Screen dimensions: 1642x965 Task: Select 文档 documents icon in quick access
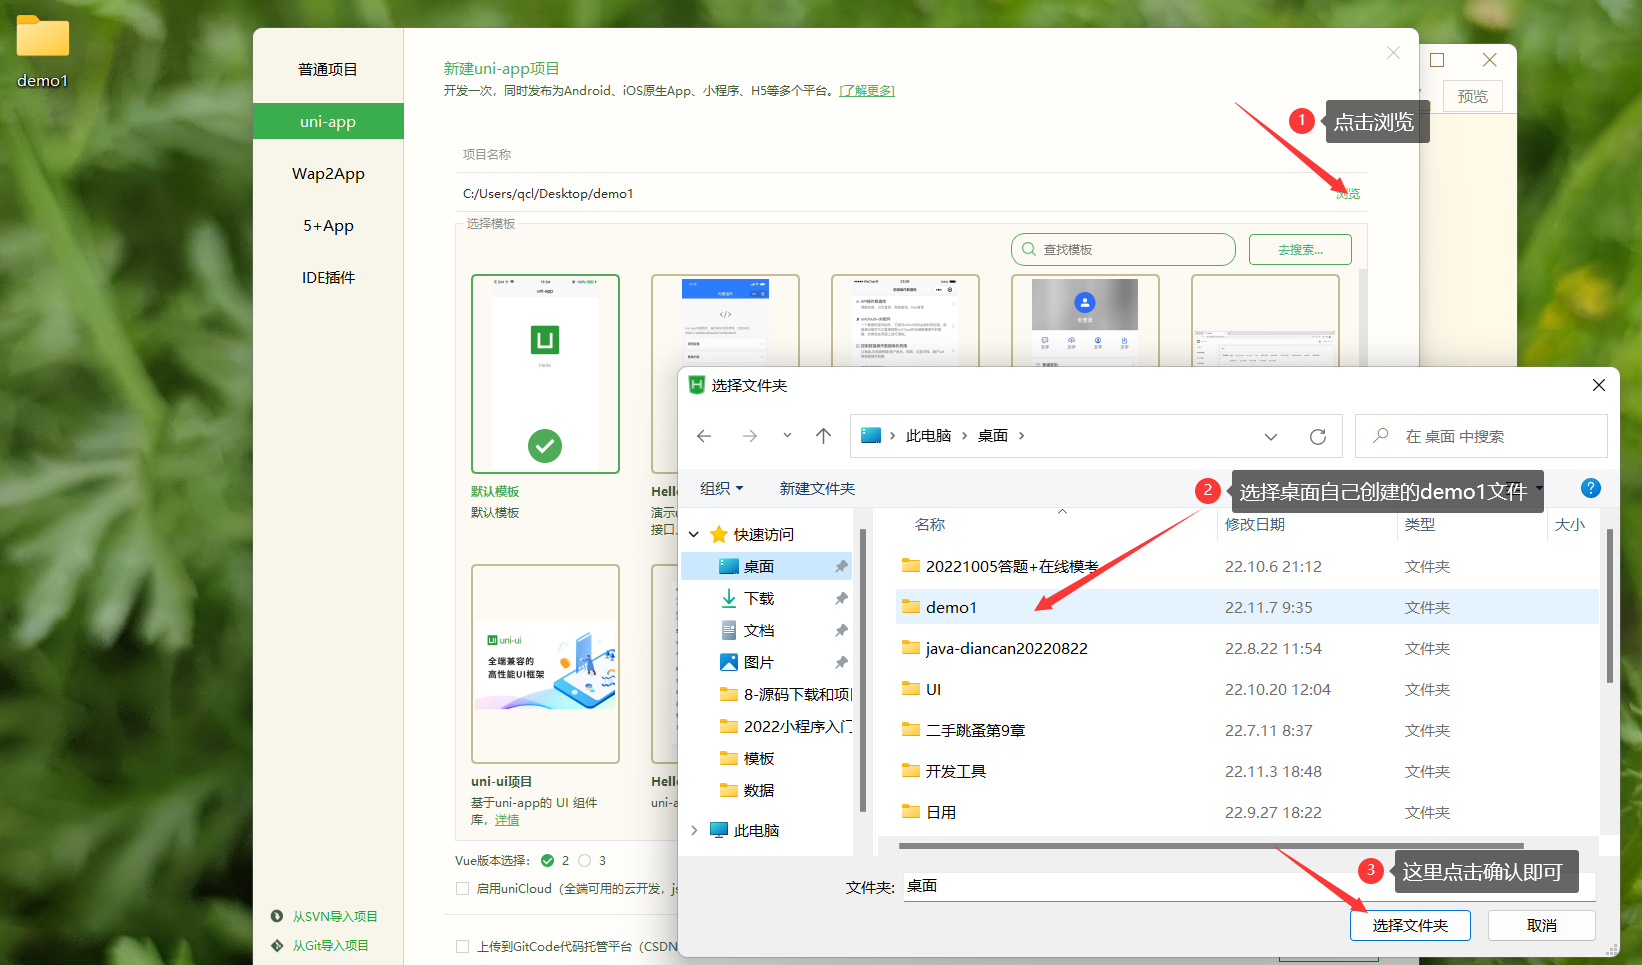(x=729, y=630)
